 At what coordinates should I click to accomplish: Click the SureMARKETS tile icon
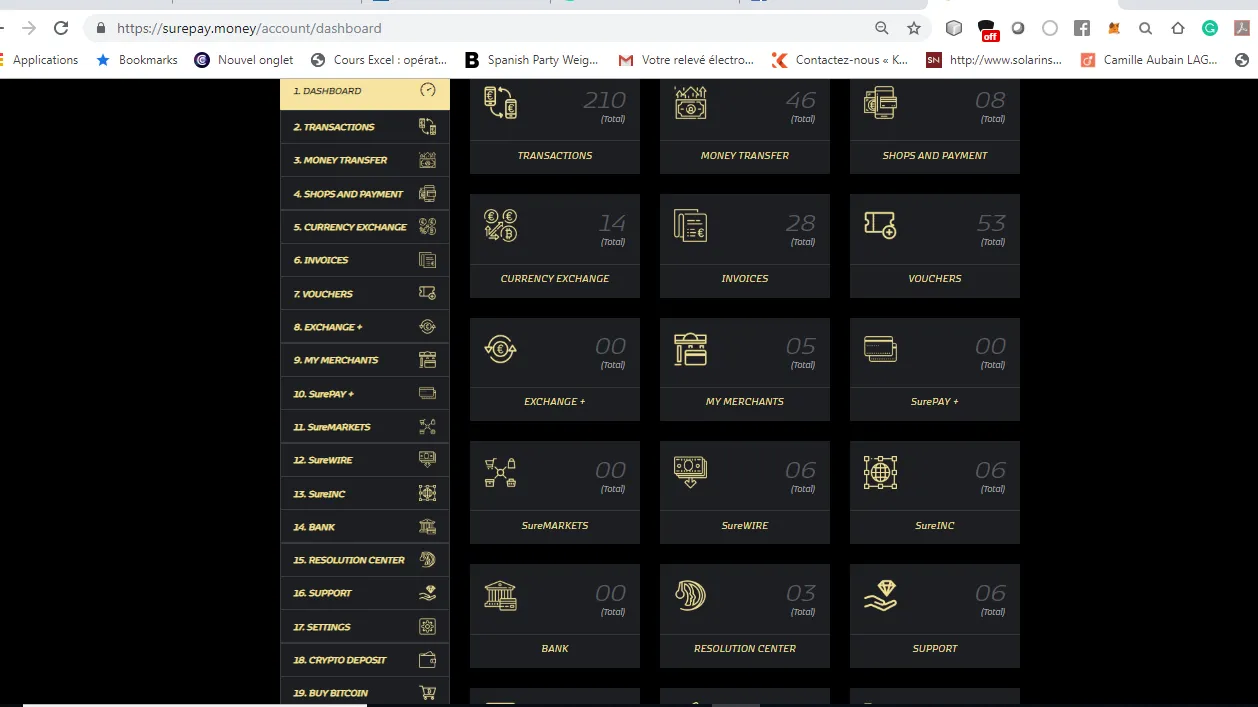click(x=501, y=472)
